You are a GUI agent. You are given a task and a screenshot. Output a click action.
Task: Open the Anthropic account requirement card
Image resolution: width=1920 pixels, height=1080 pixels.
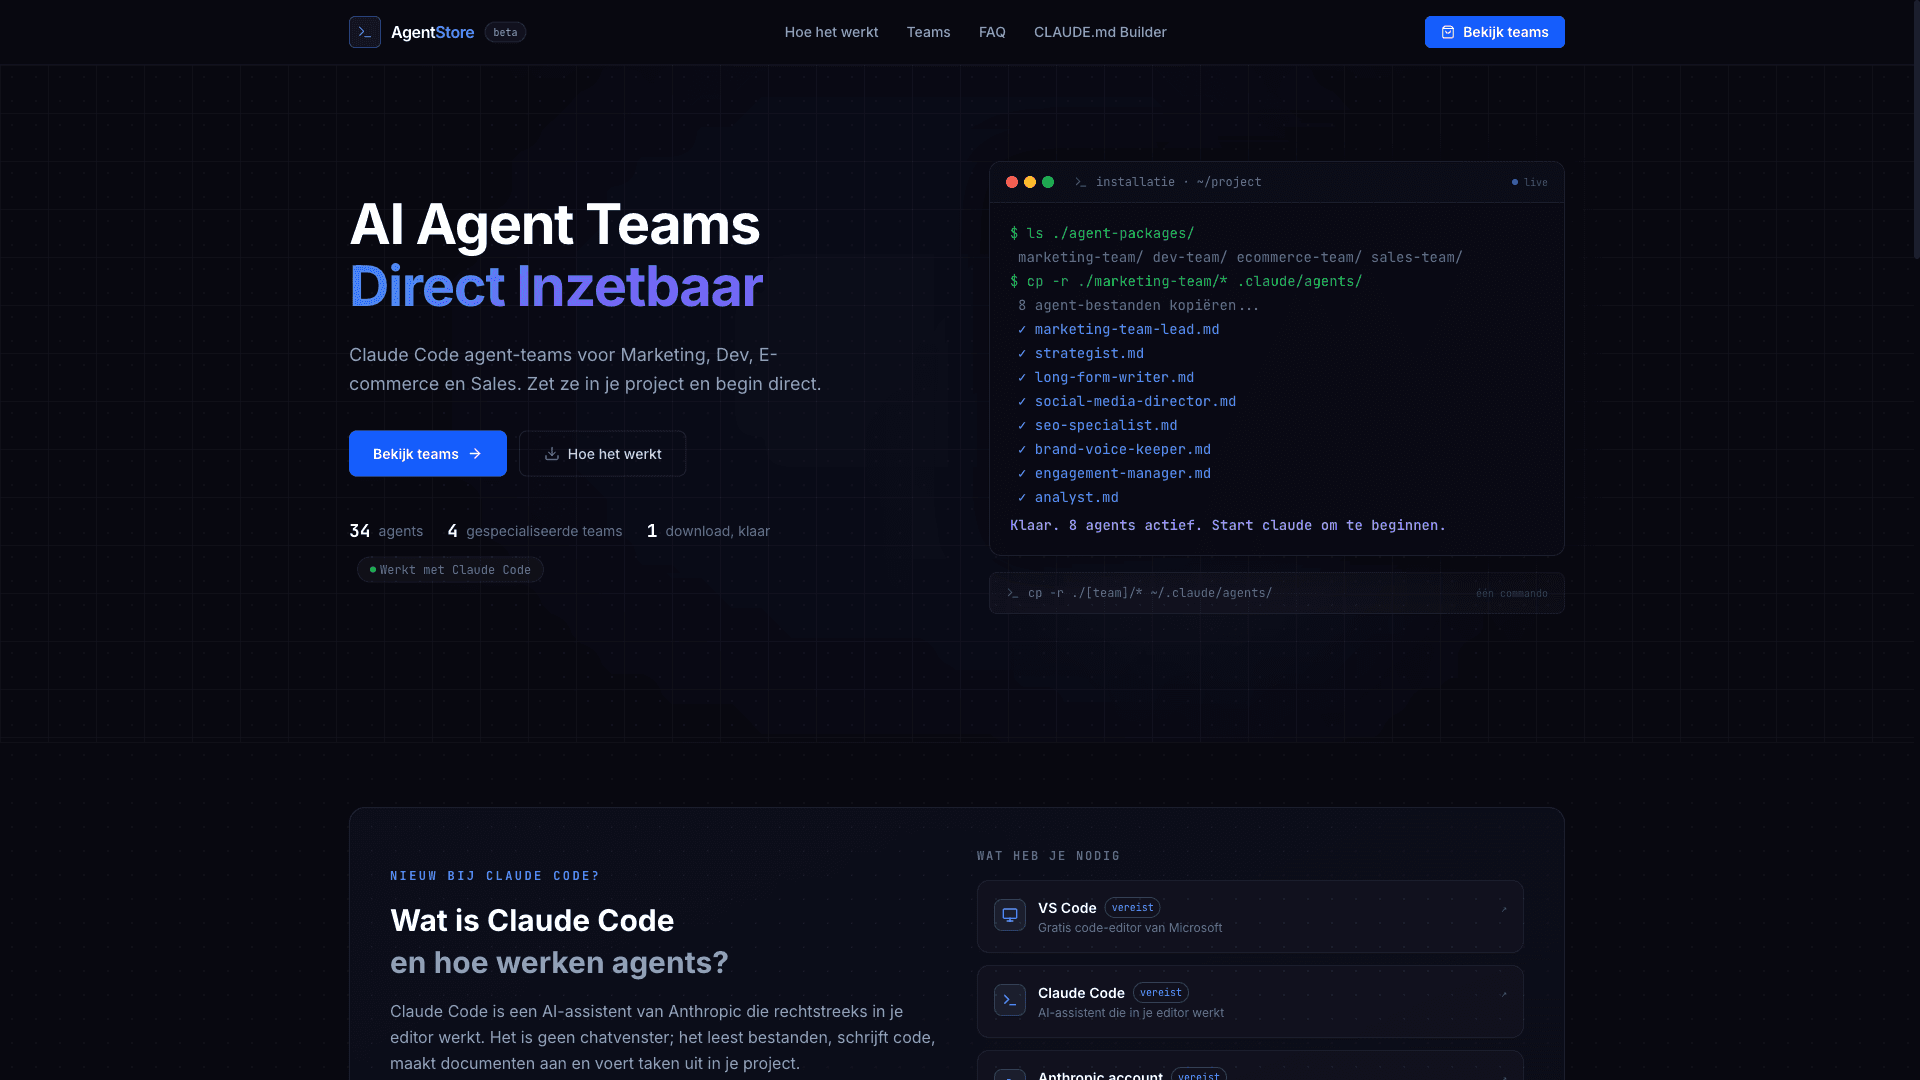click(1250, 1066)
